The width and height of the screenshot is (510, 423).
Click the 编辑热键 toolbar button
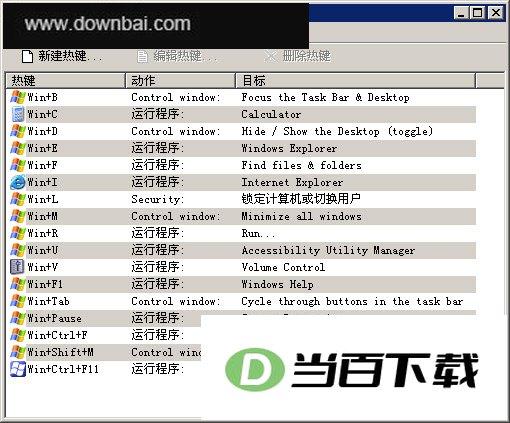click(x=177, y=56)
